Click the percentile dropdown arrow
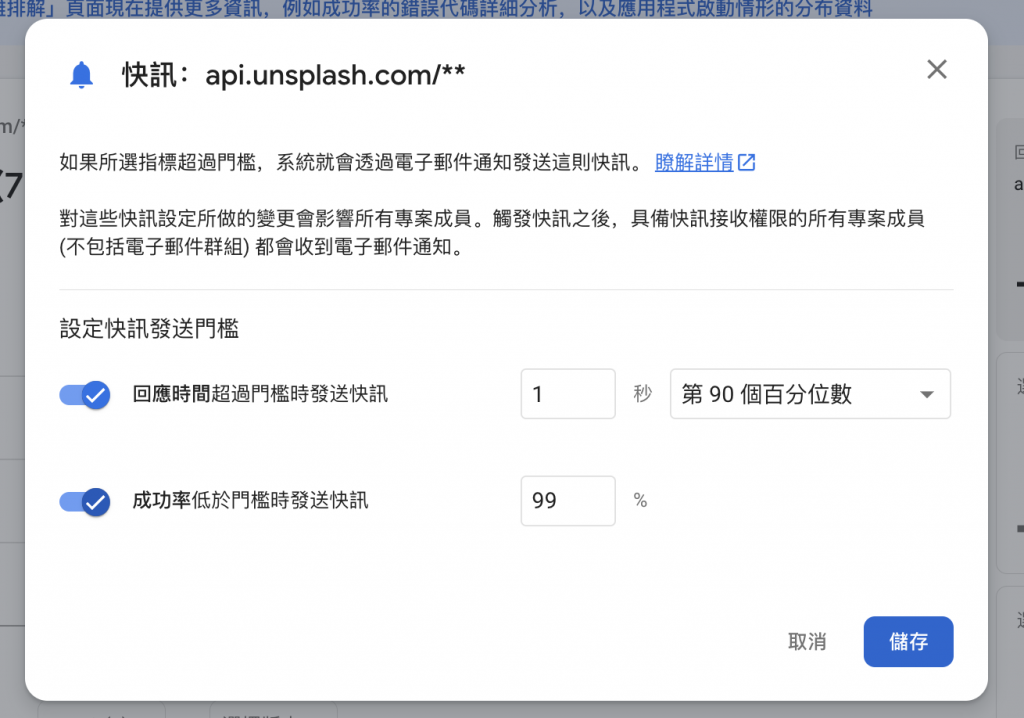 (926, 395)
